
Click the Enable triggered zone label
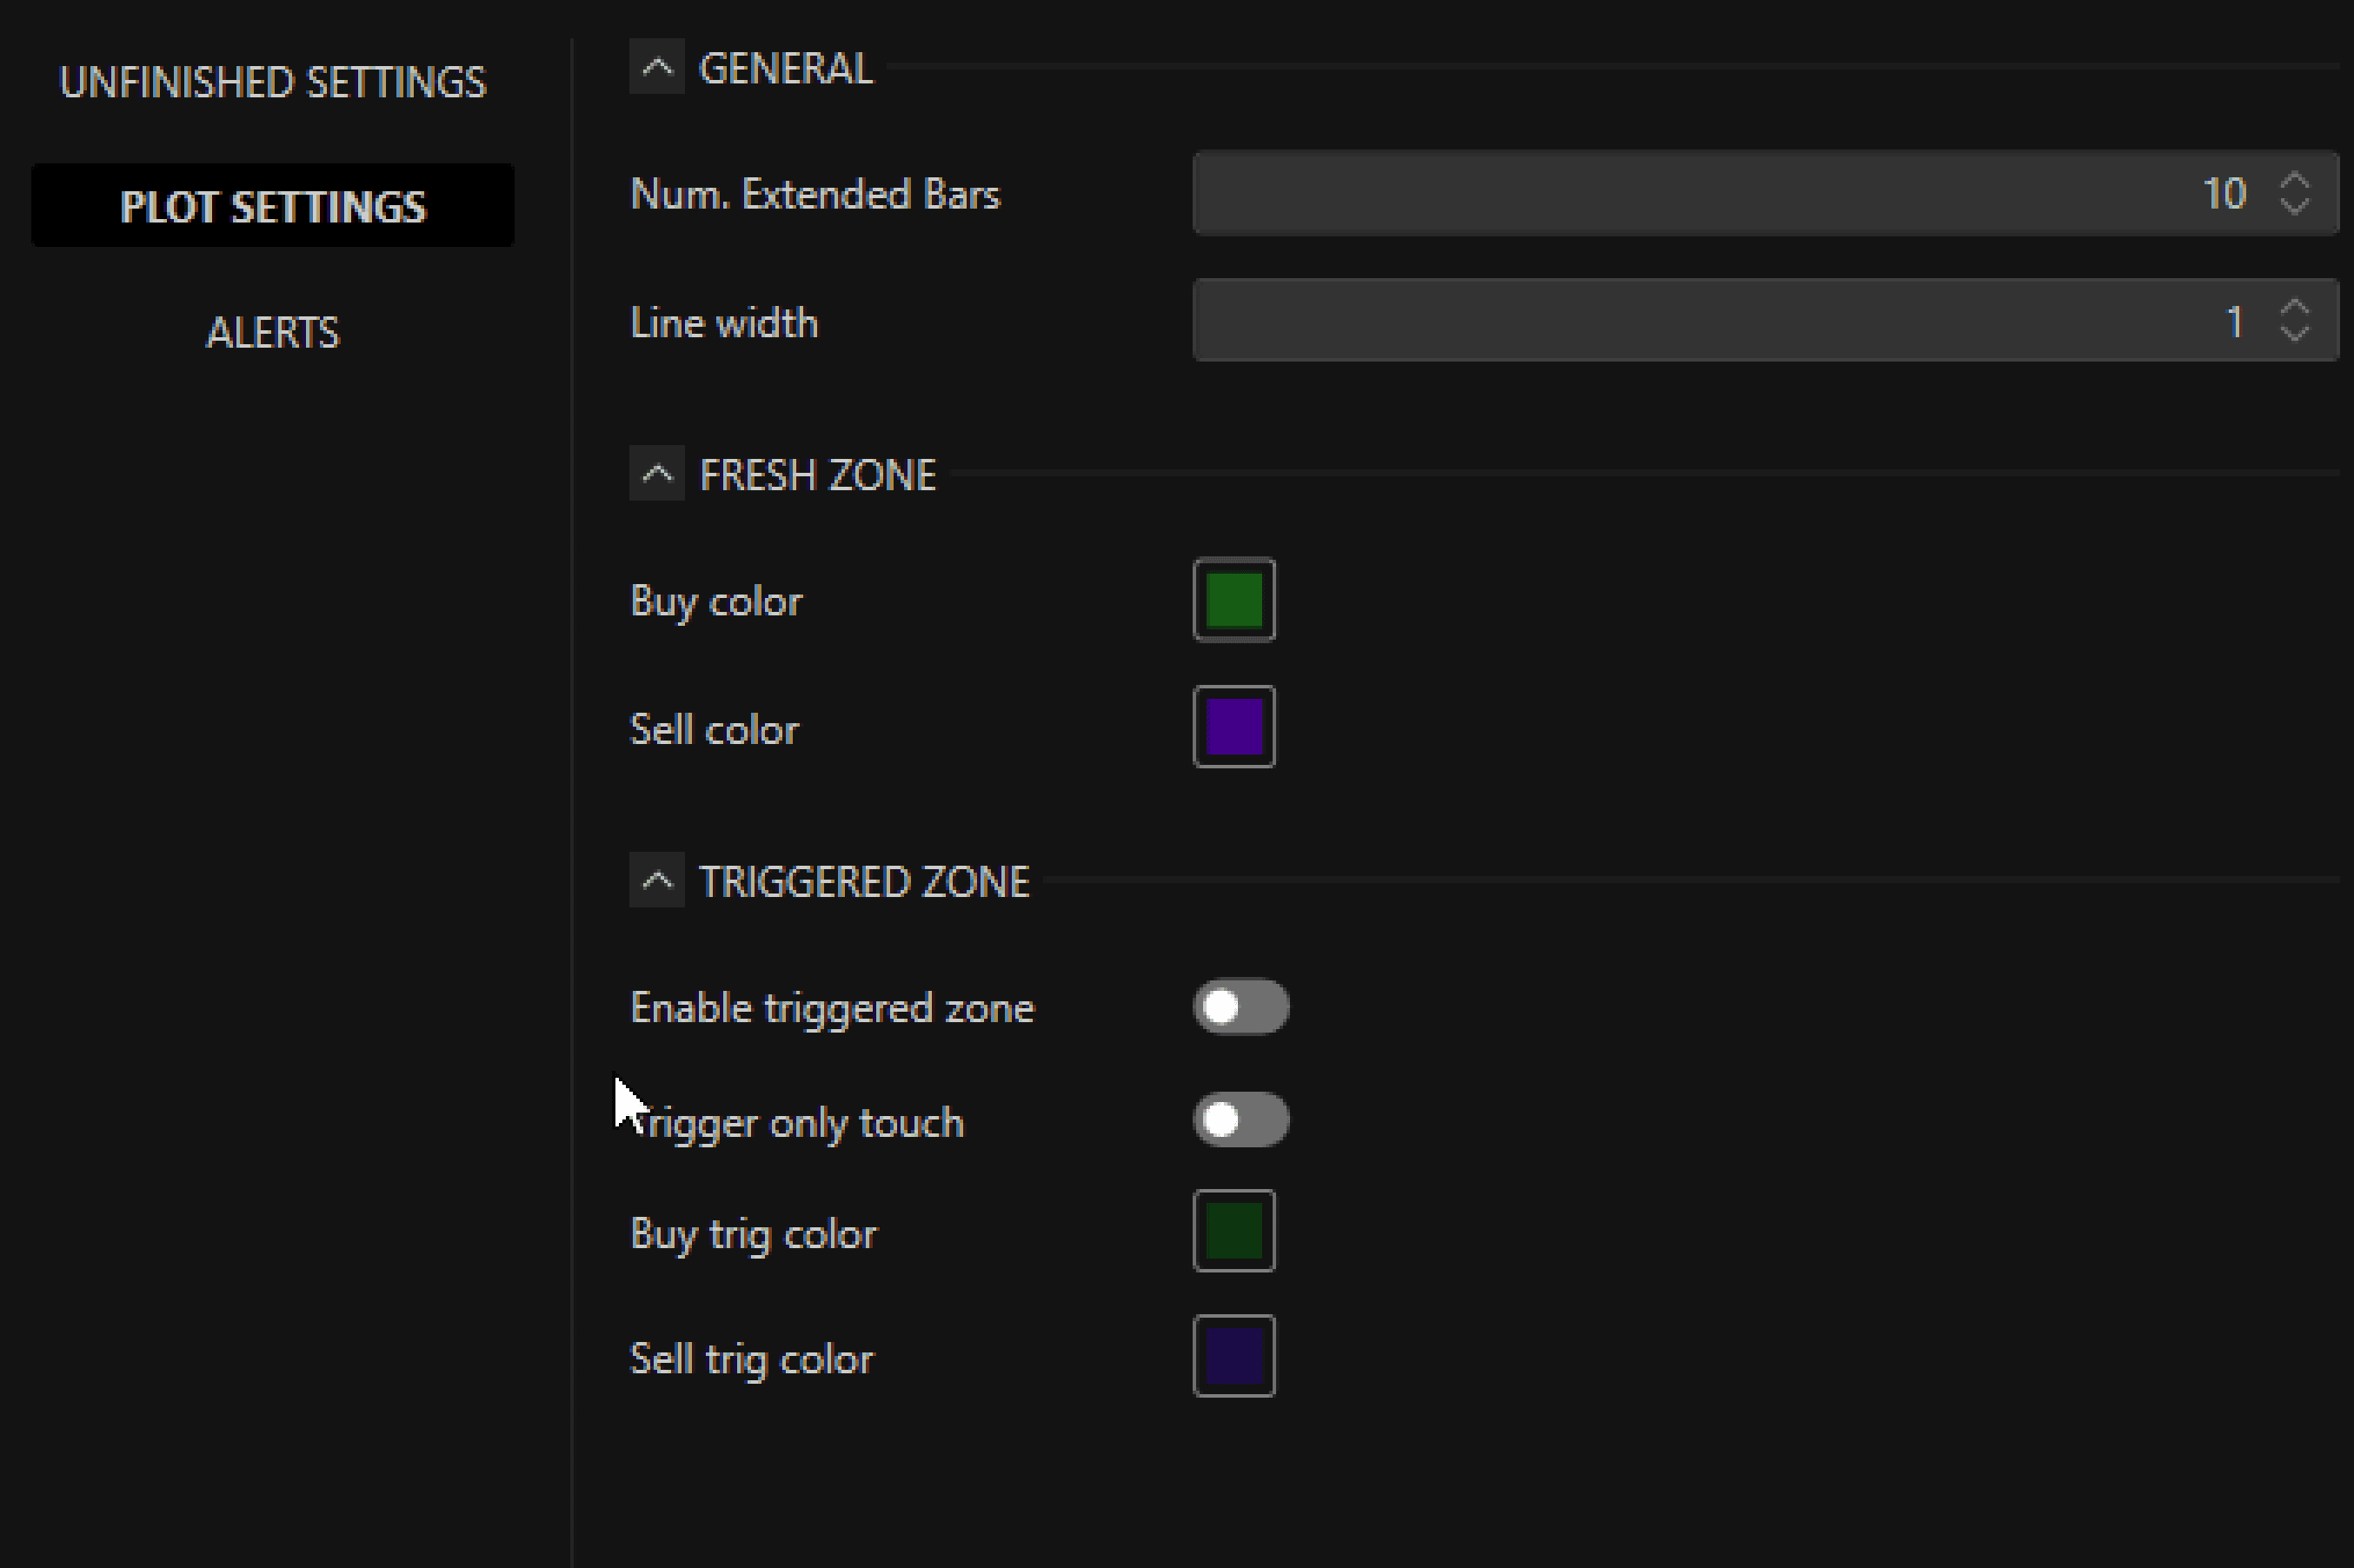832,1008
